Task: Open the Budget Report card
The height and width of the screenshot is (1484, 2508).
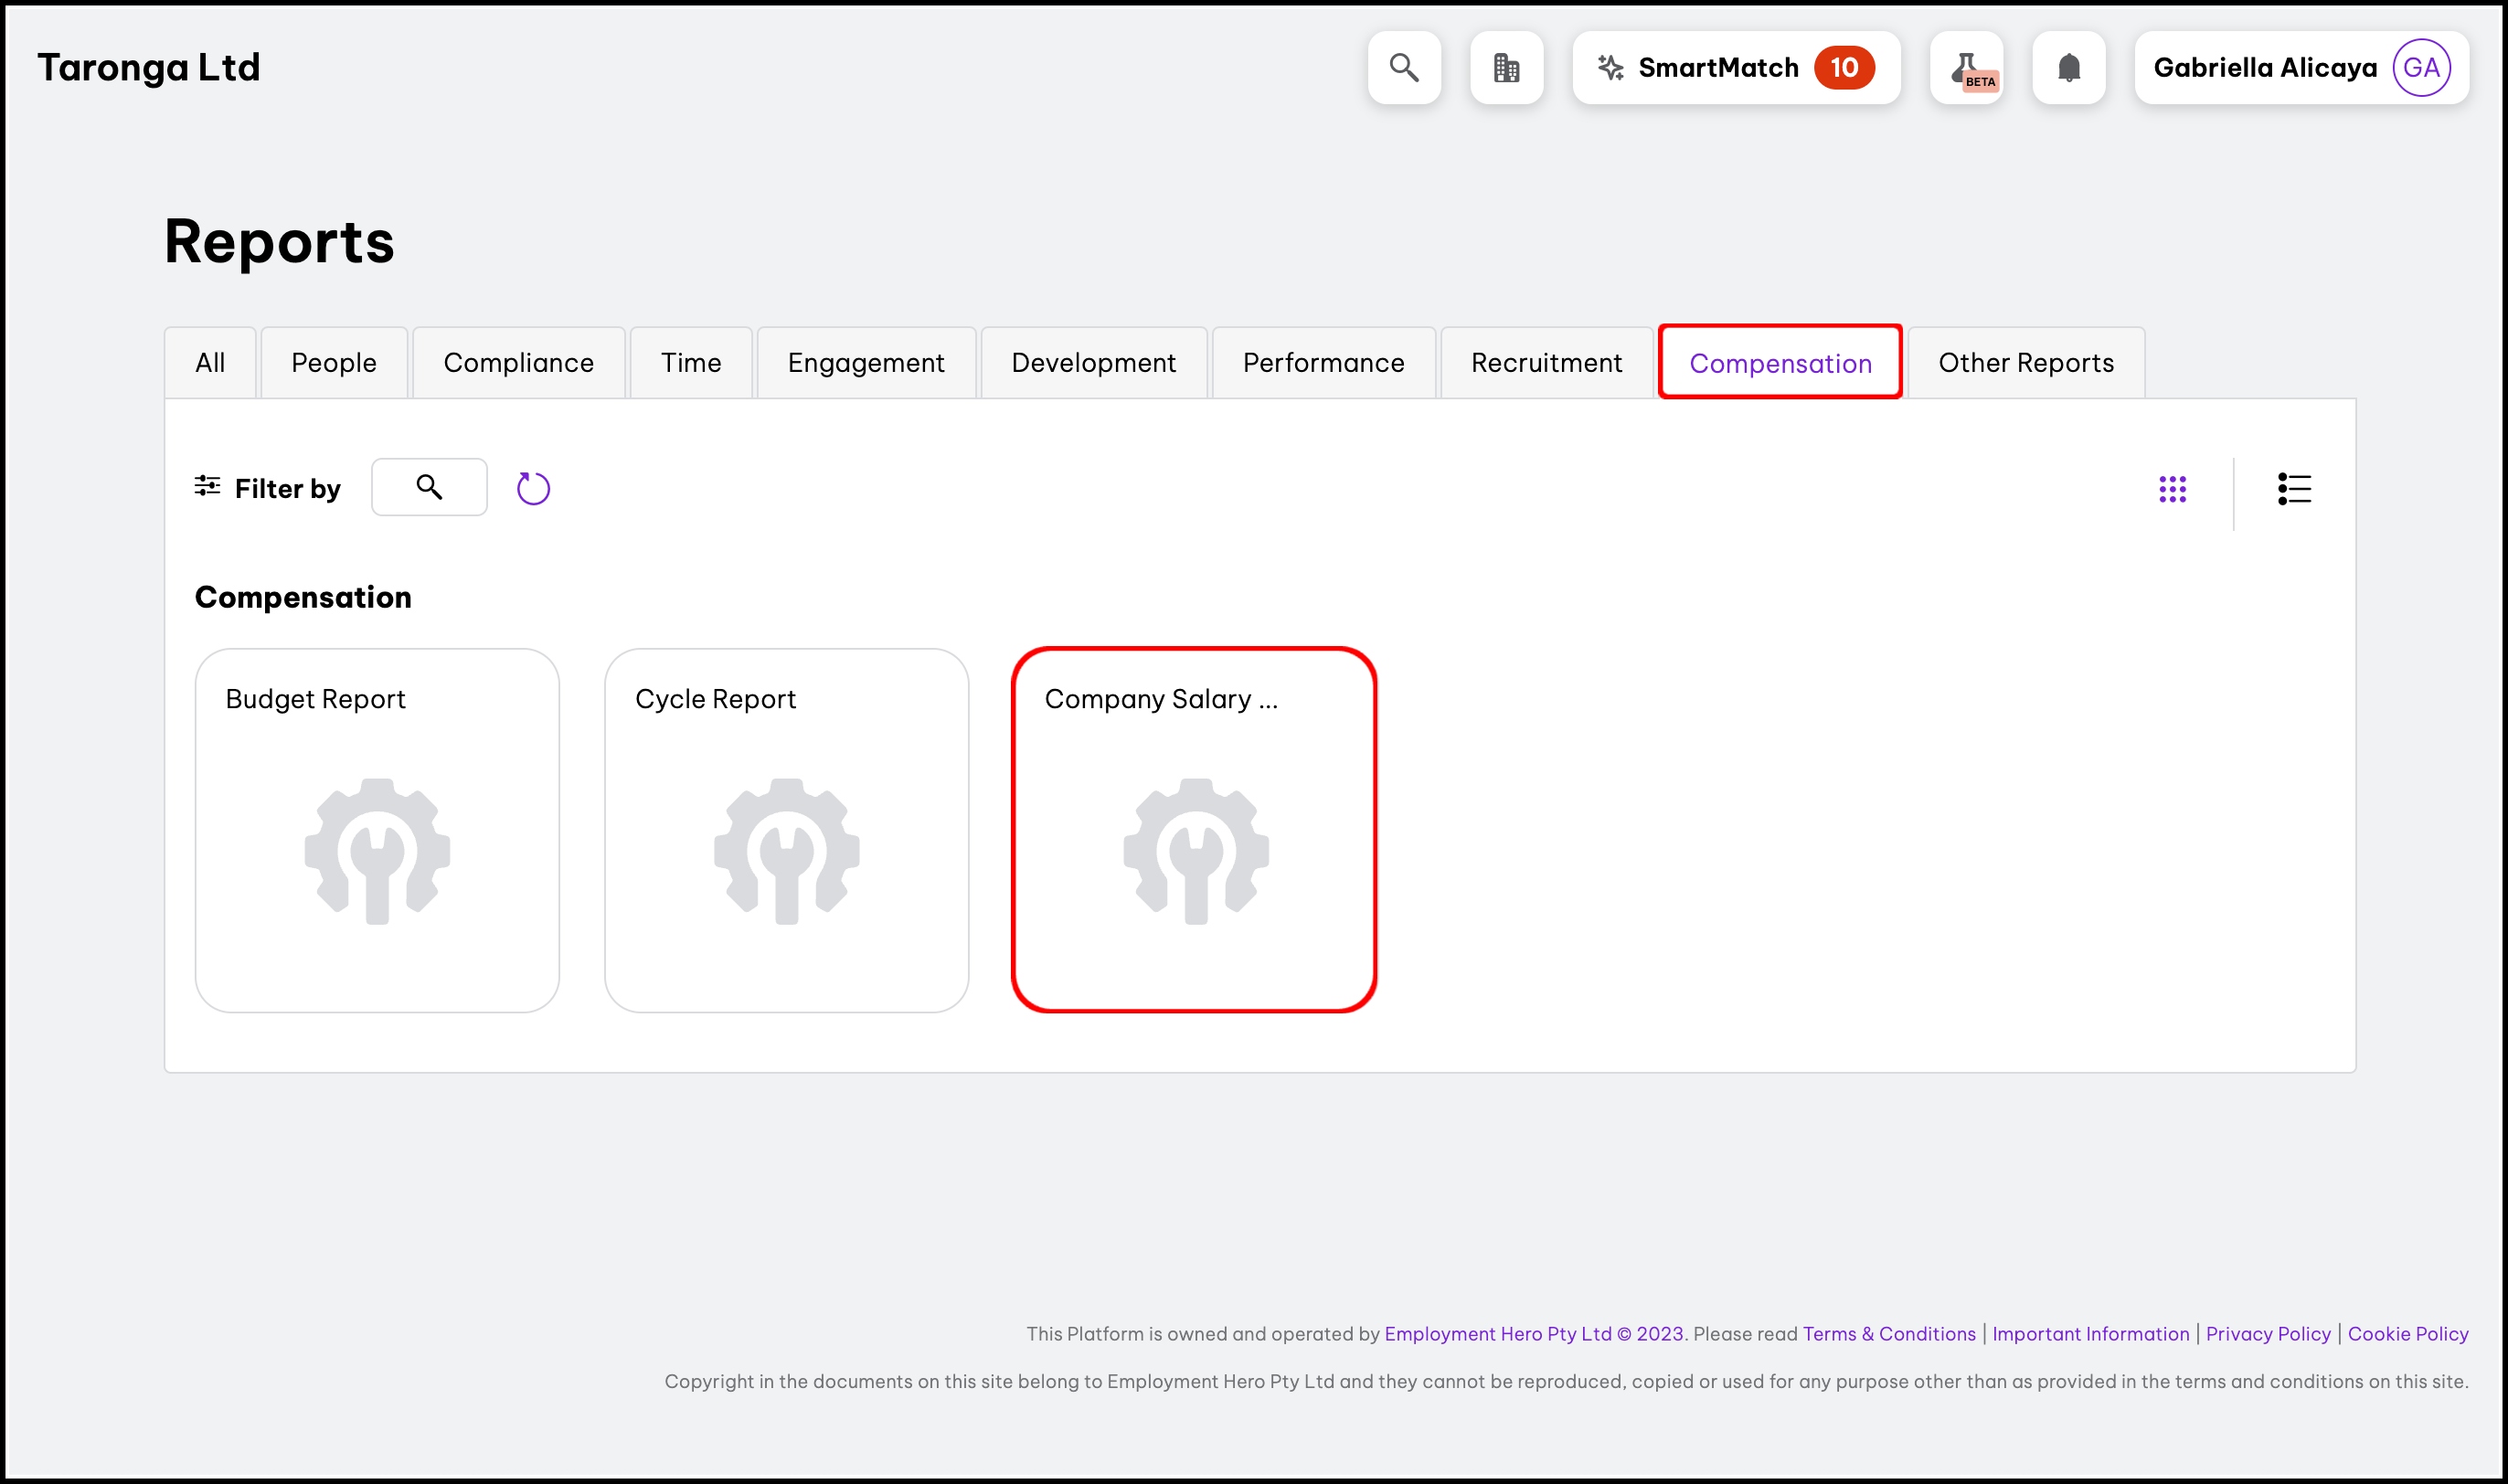Action: (377, 830)
